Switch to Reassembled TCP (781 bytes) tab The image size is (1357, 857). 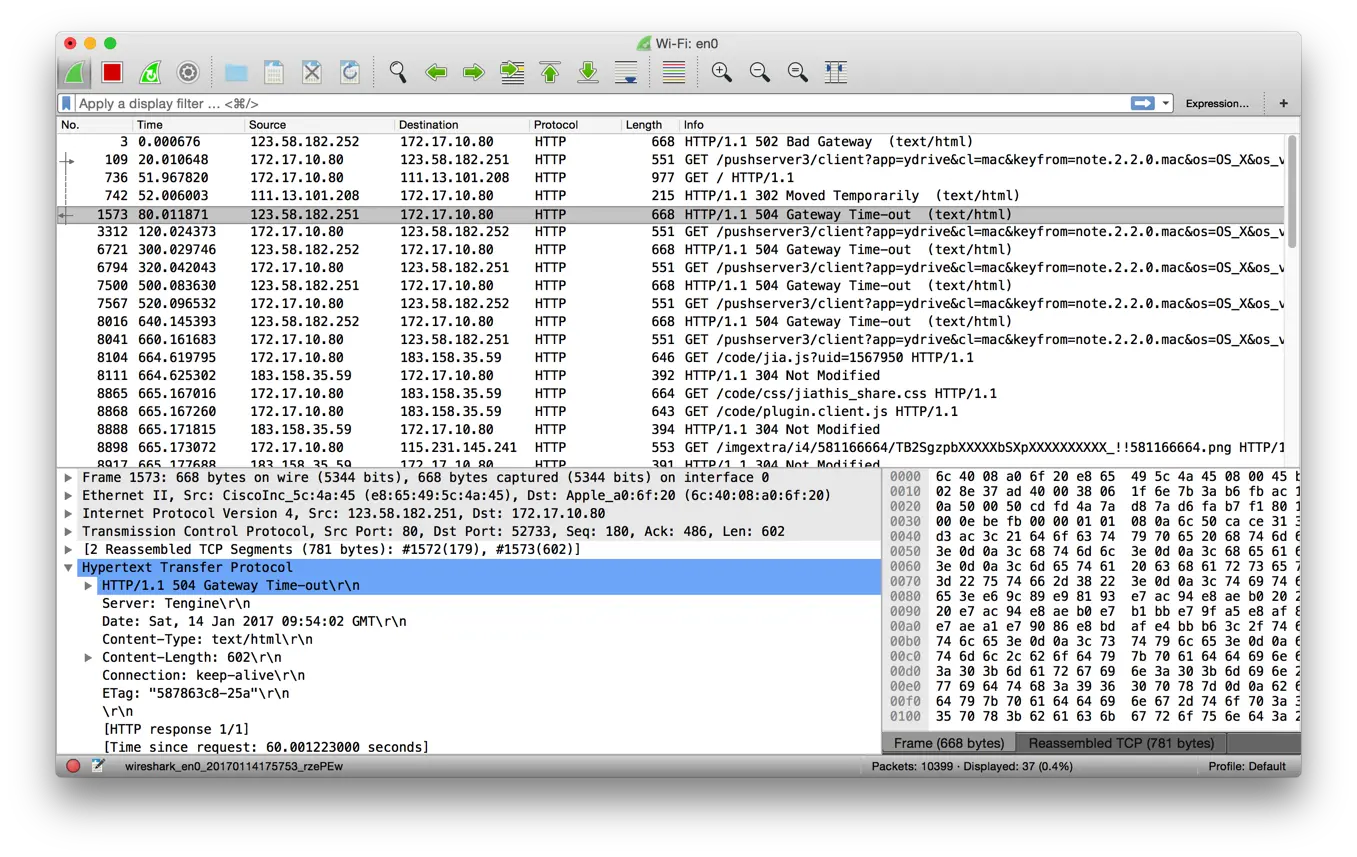1121,743
